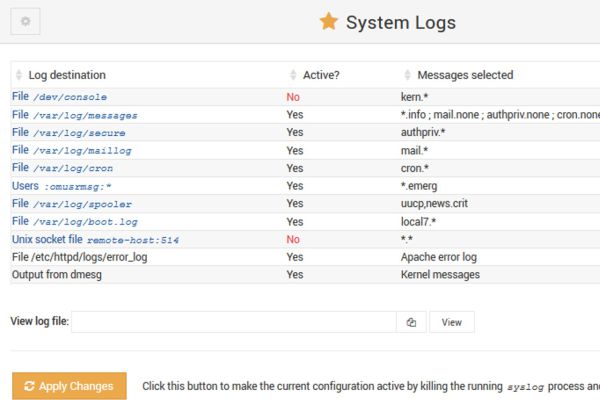Open the module config gear icon
The height and width of the screenshot is (400, 600).
point(25,21)
